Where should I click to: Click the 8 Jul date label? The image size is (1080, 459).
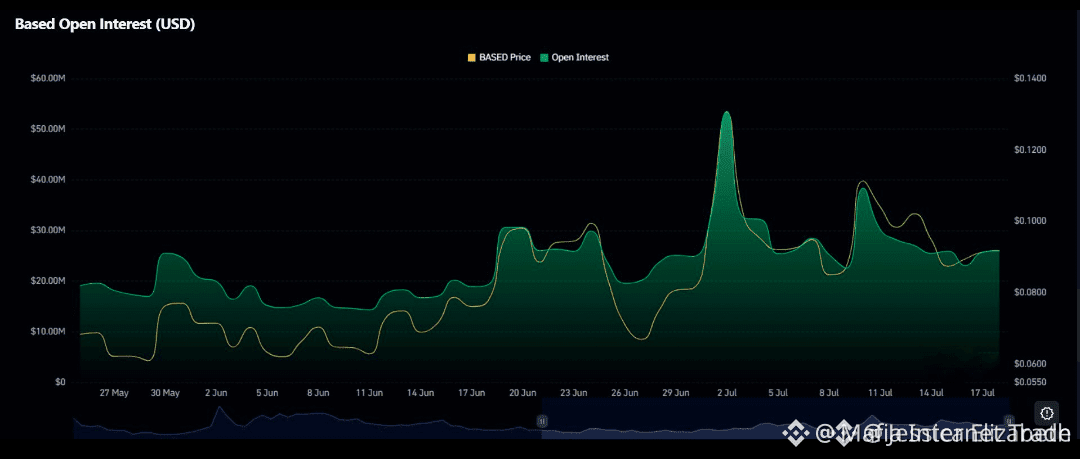(x=829, y=393)
